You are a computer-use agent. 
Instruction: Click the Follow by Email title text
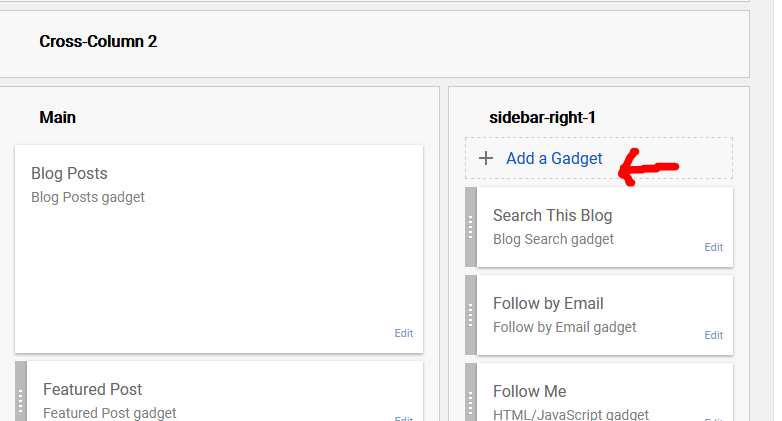[x=548, y=303]
